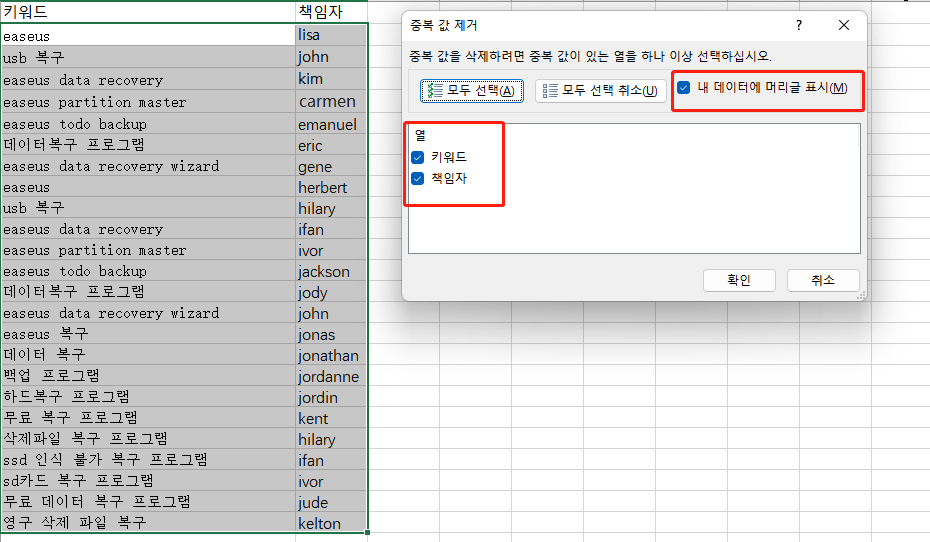The height and width of the screenshot is (542, 930).
Task: Select the cell containing 'jordanne'
Action: pyautogui.click(x=332, y=376)
